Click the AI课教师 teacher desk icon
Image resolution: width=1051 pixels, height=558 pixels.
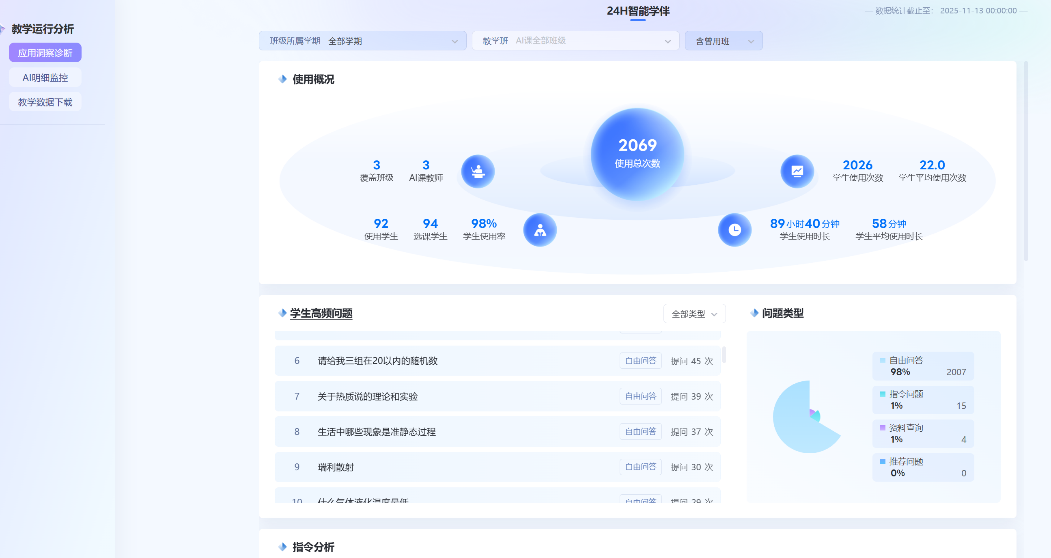tap(478, 171)
